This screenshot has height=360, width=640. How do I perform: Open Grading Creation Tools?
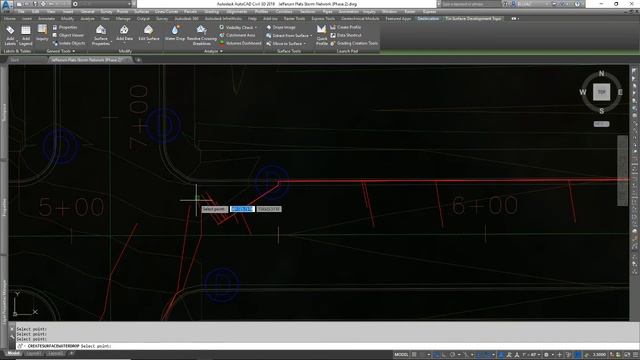point(354,43)
